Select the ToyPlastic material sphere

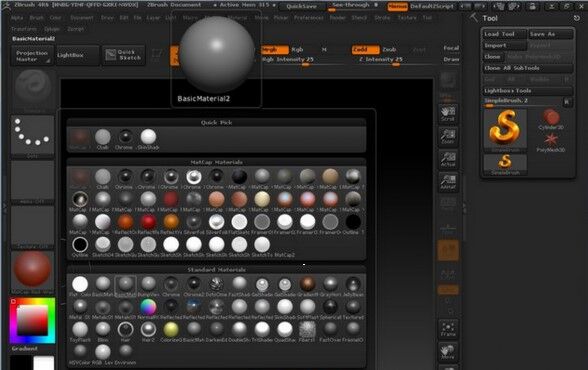point(80,329)
